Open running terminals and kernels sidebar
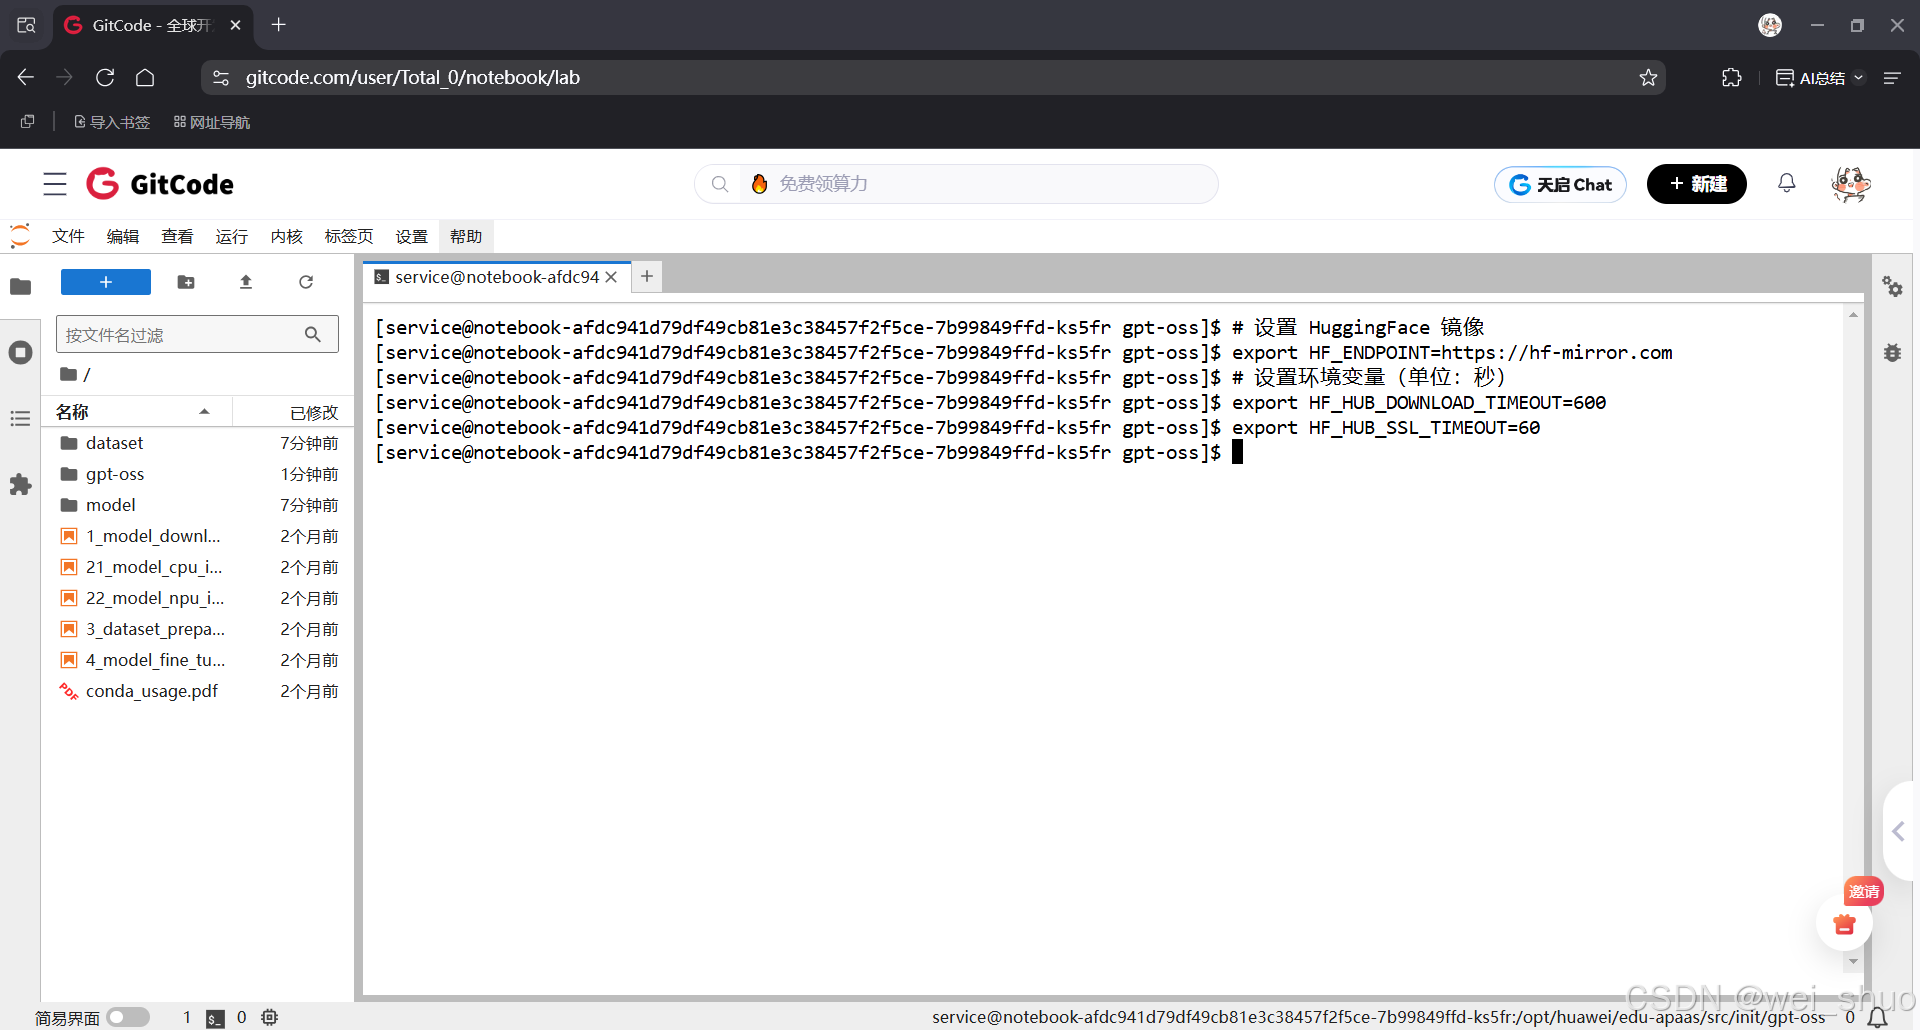Viewport: 1920px width, 1030px height. coord(20,352)
